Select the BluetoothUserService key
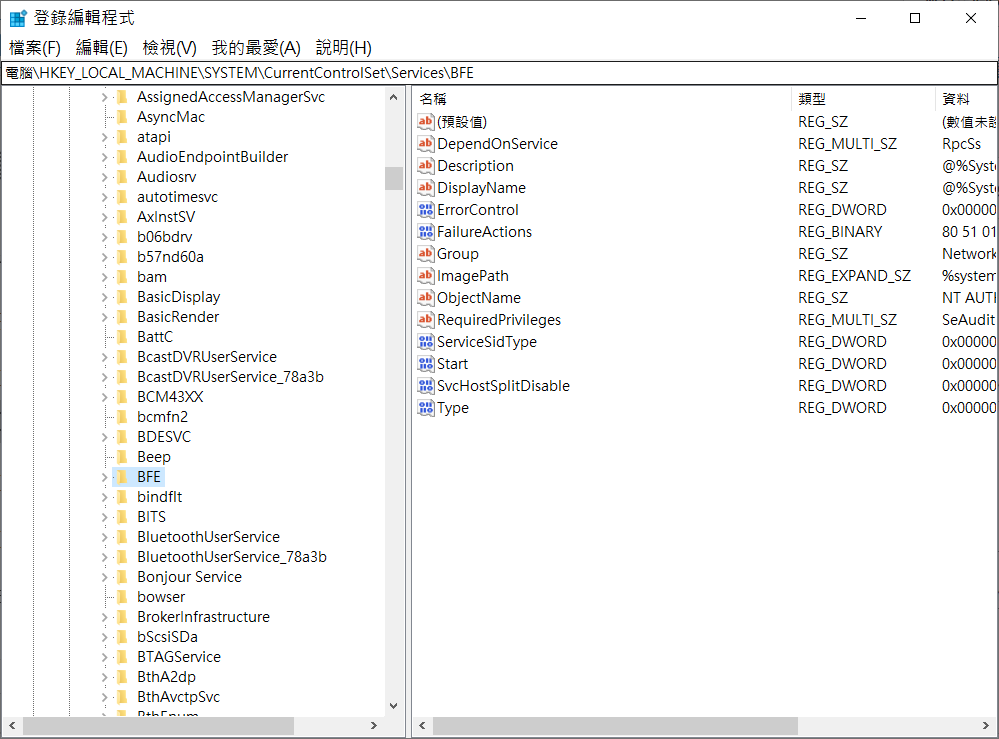 pyautogui.click(x=208, y=536)
